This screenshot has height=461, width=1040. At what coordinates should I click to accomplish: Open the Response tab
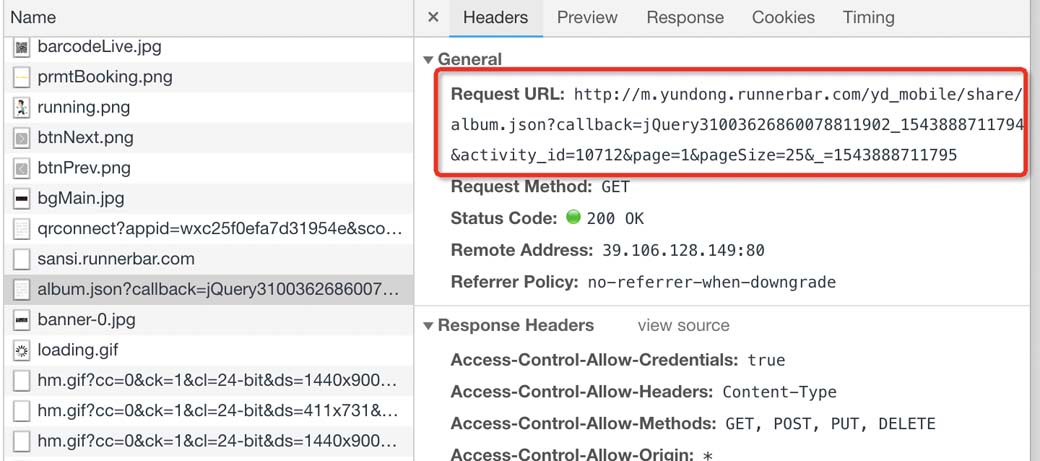click(685, 17)
